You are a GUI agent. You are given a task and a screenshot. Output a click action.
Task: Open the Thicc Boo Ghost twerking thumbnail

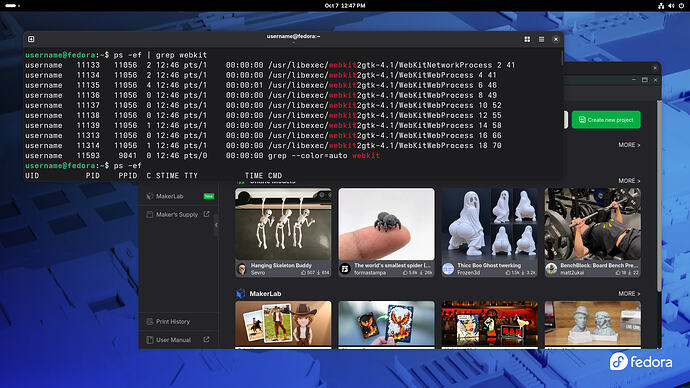point(489,224)
